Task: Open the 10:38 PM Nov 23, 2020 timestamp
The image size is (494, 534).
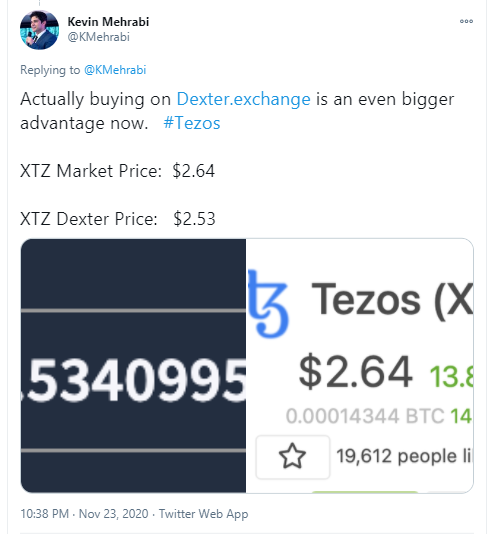Action: click(84, 514)
